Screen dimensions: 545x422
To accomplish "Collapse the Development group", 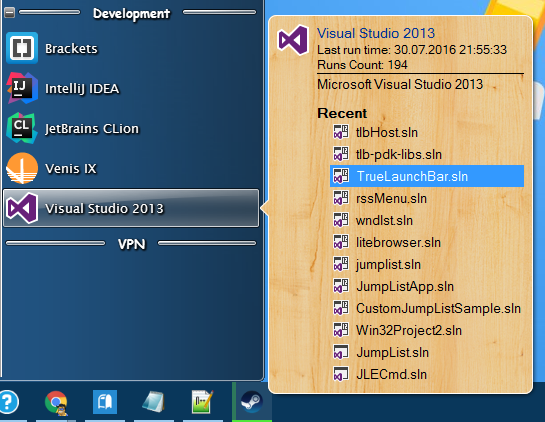I will tap(9, 13).
